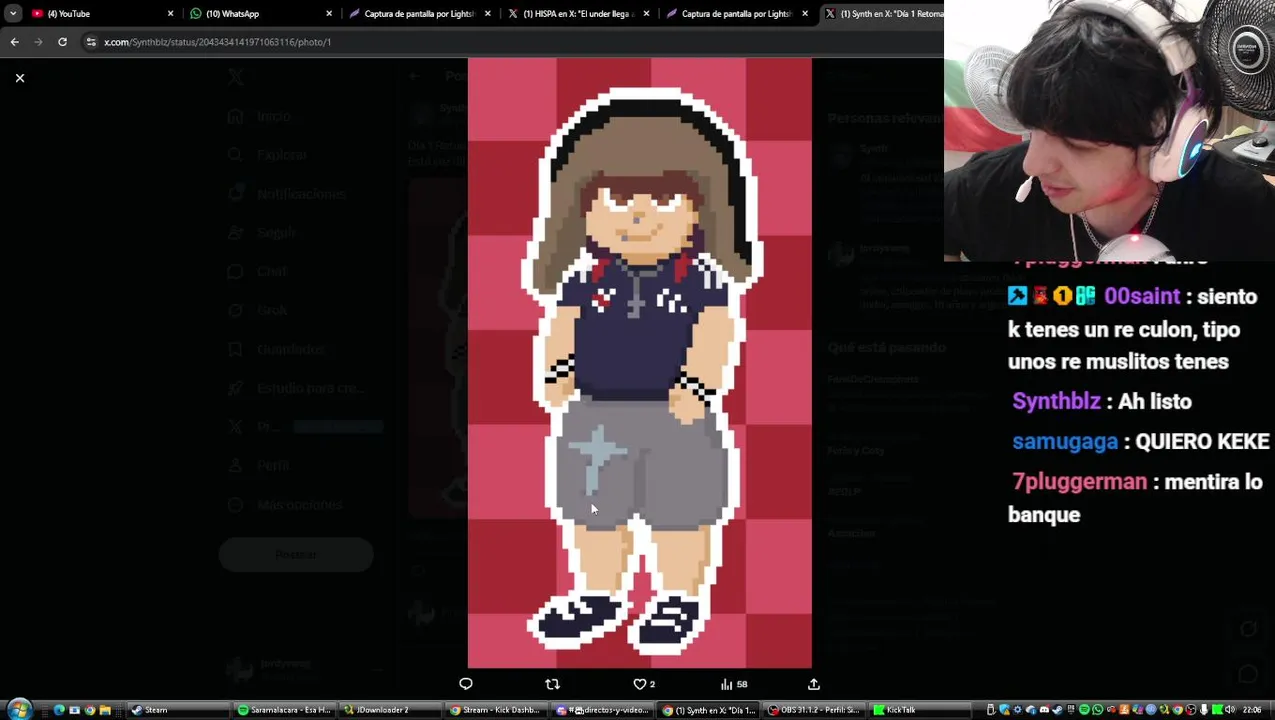
Task: Open the Discord directos-y-video taskbar button
Action: pyautogui.click(x=602, y=710)
